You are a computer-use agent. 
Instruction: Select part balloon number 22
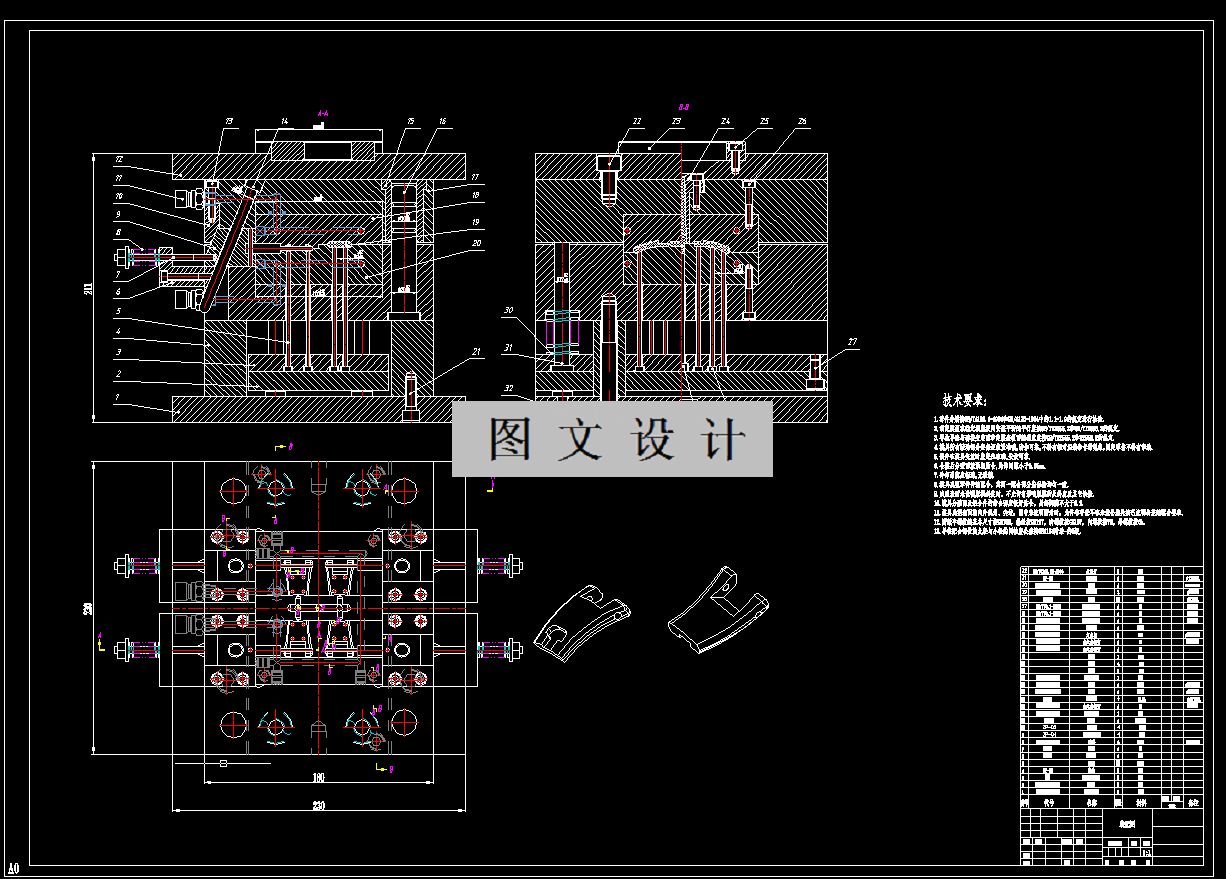[636, 121]
